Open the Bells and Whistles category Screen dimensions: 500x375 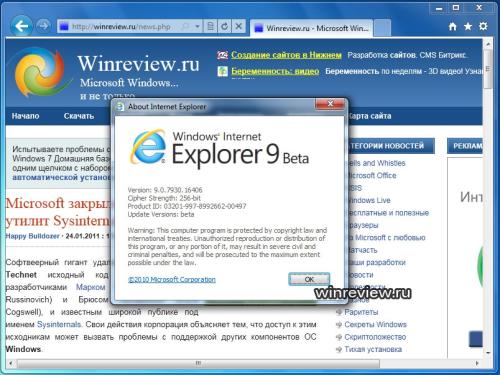click(377, 163)
